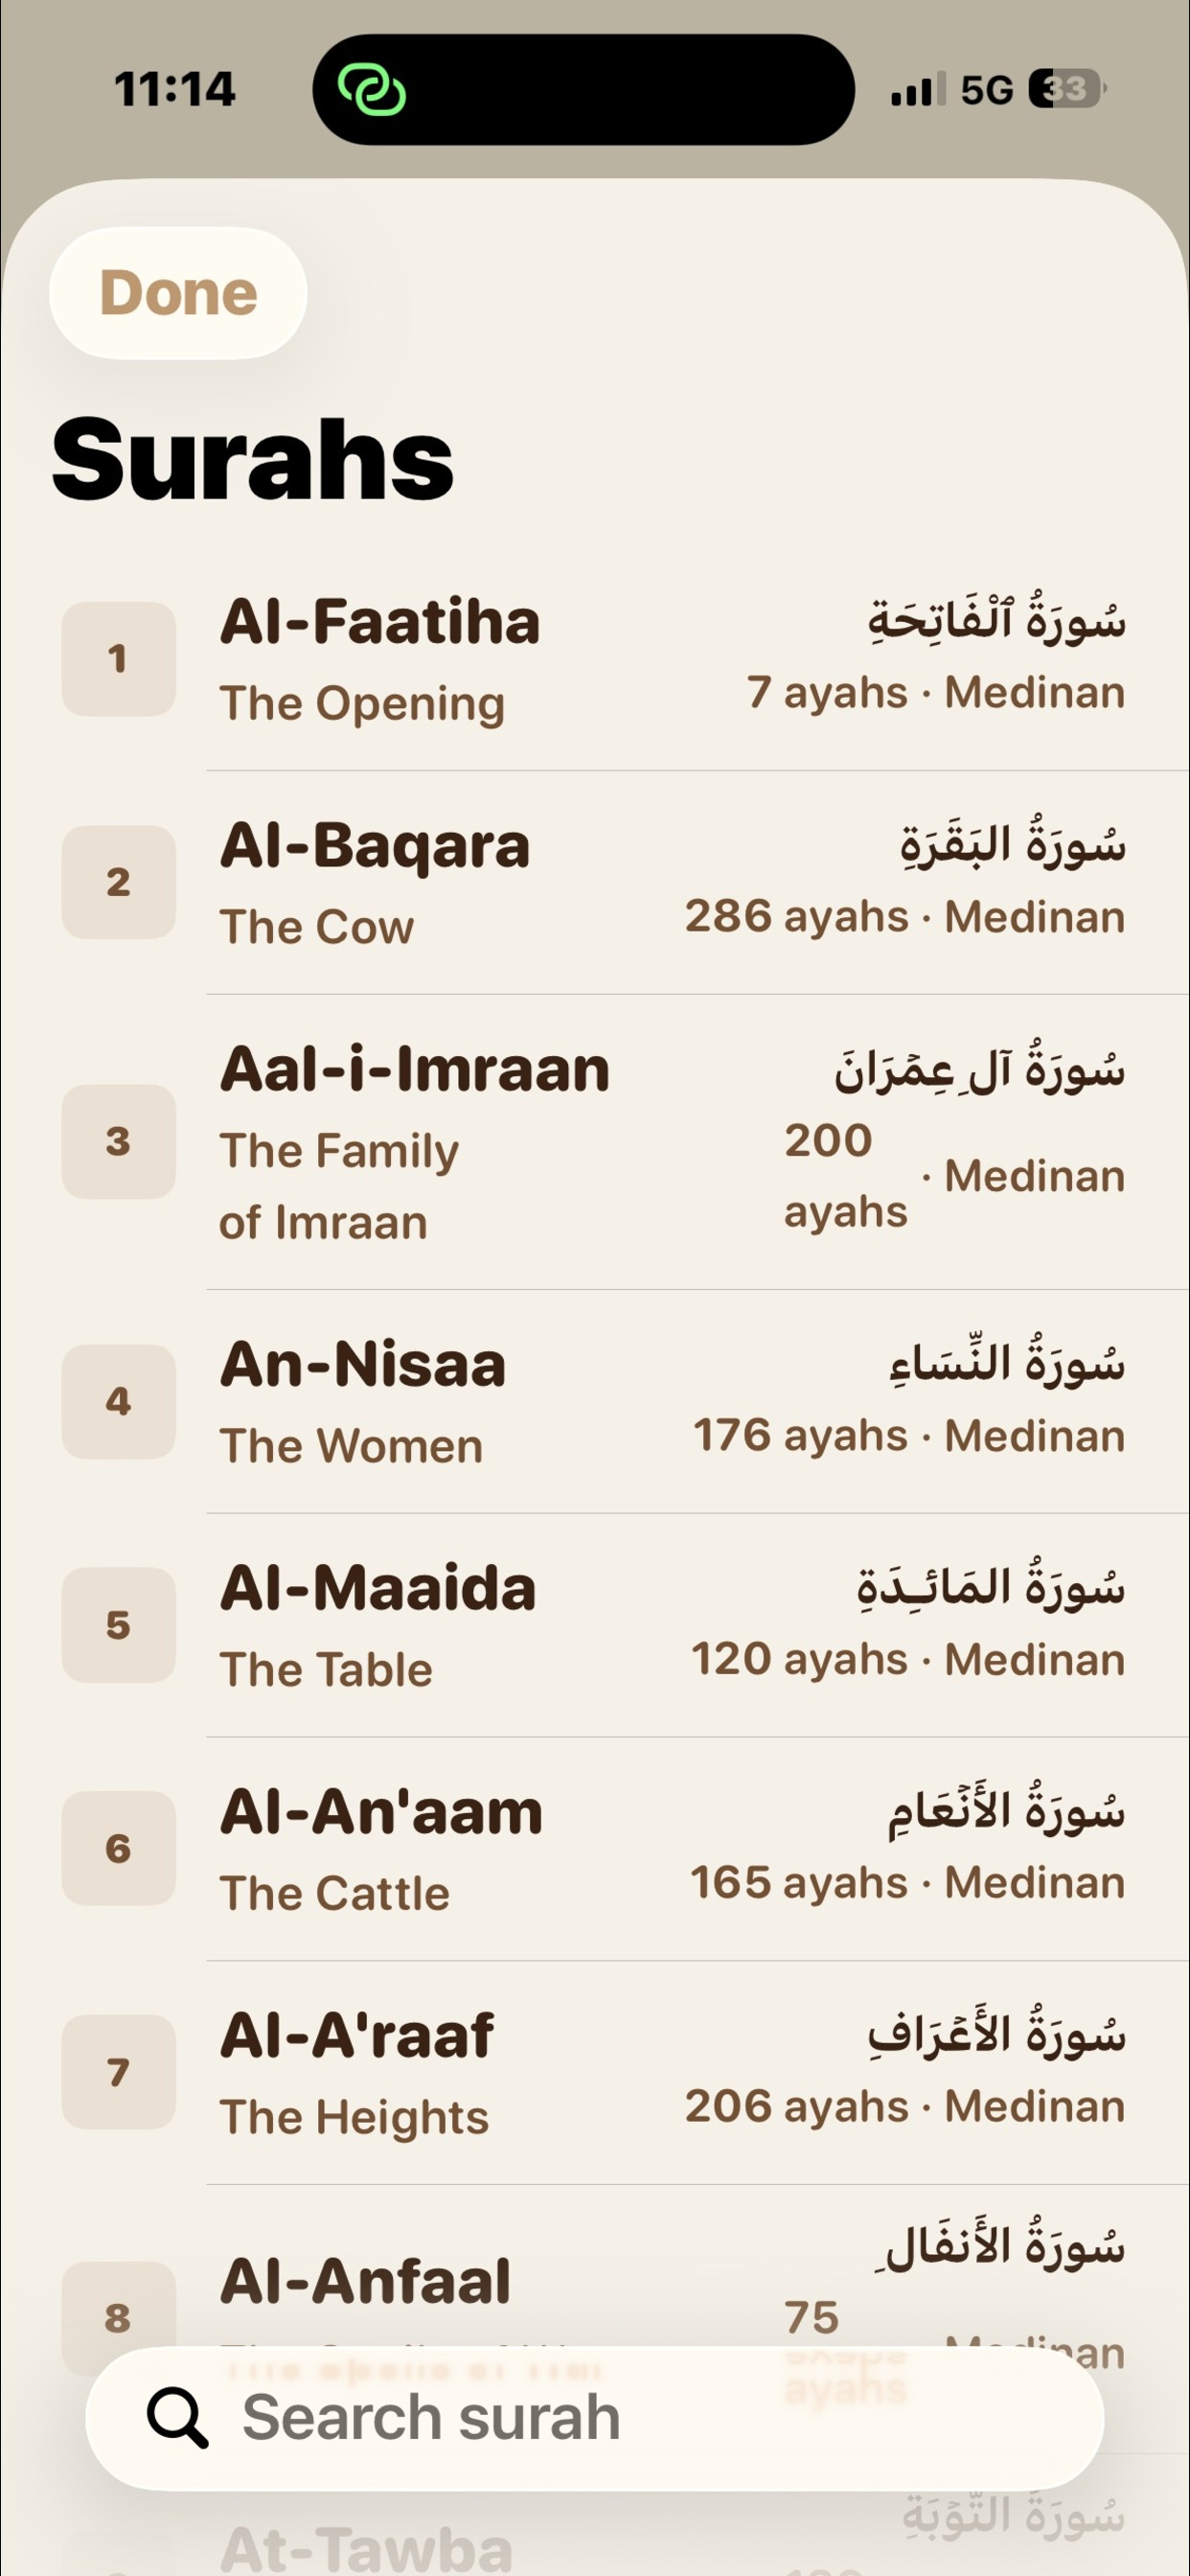Tap the Arabic title of Al-An'aam
The image size is (1190, 2576).
click(x=1006, y=1811)
